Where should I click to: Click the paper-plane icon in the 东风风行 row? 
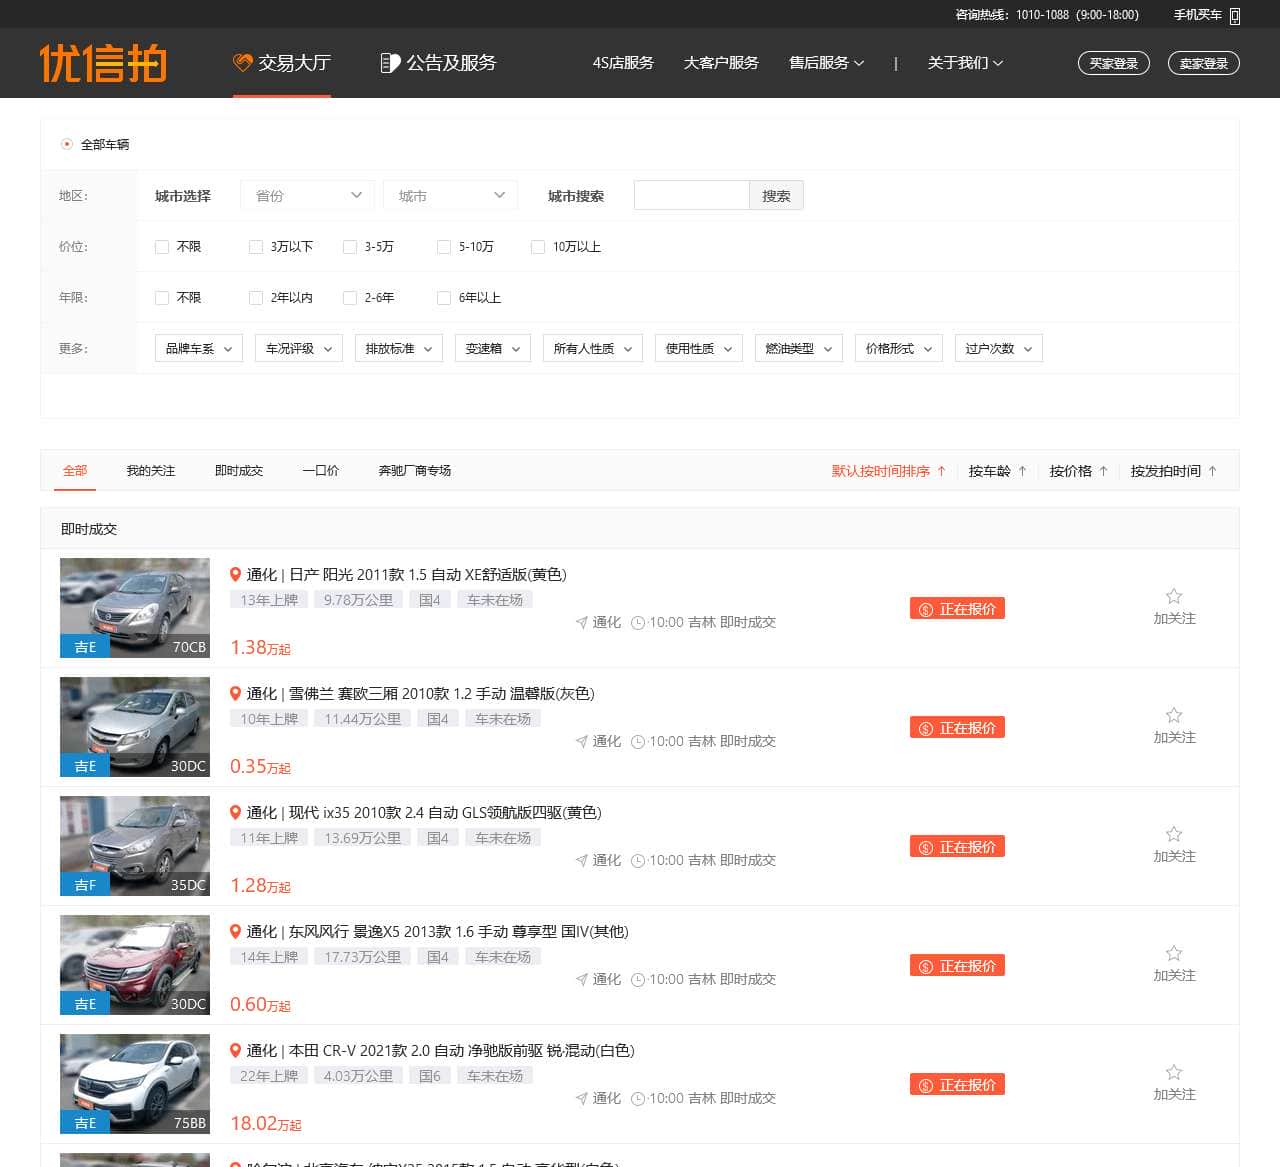click(582, 979)
